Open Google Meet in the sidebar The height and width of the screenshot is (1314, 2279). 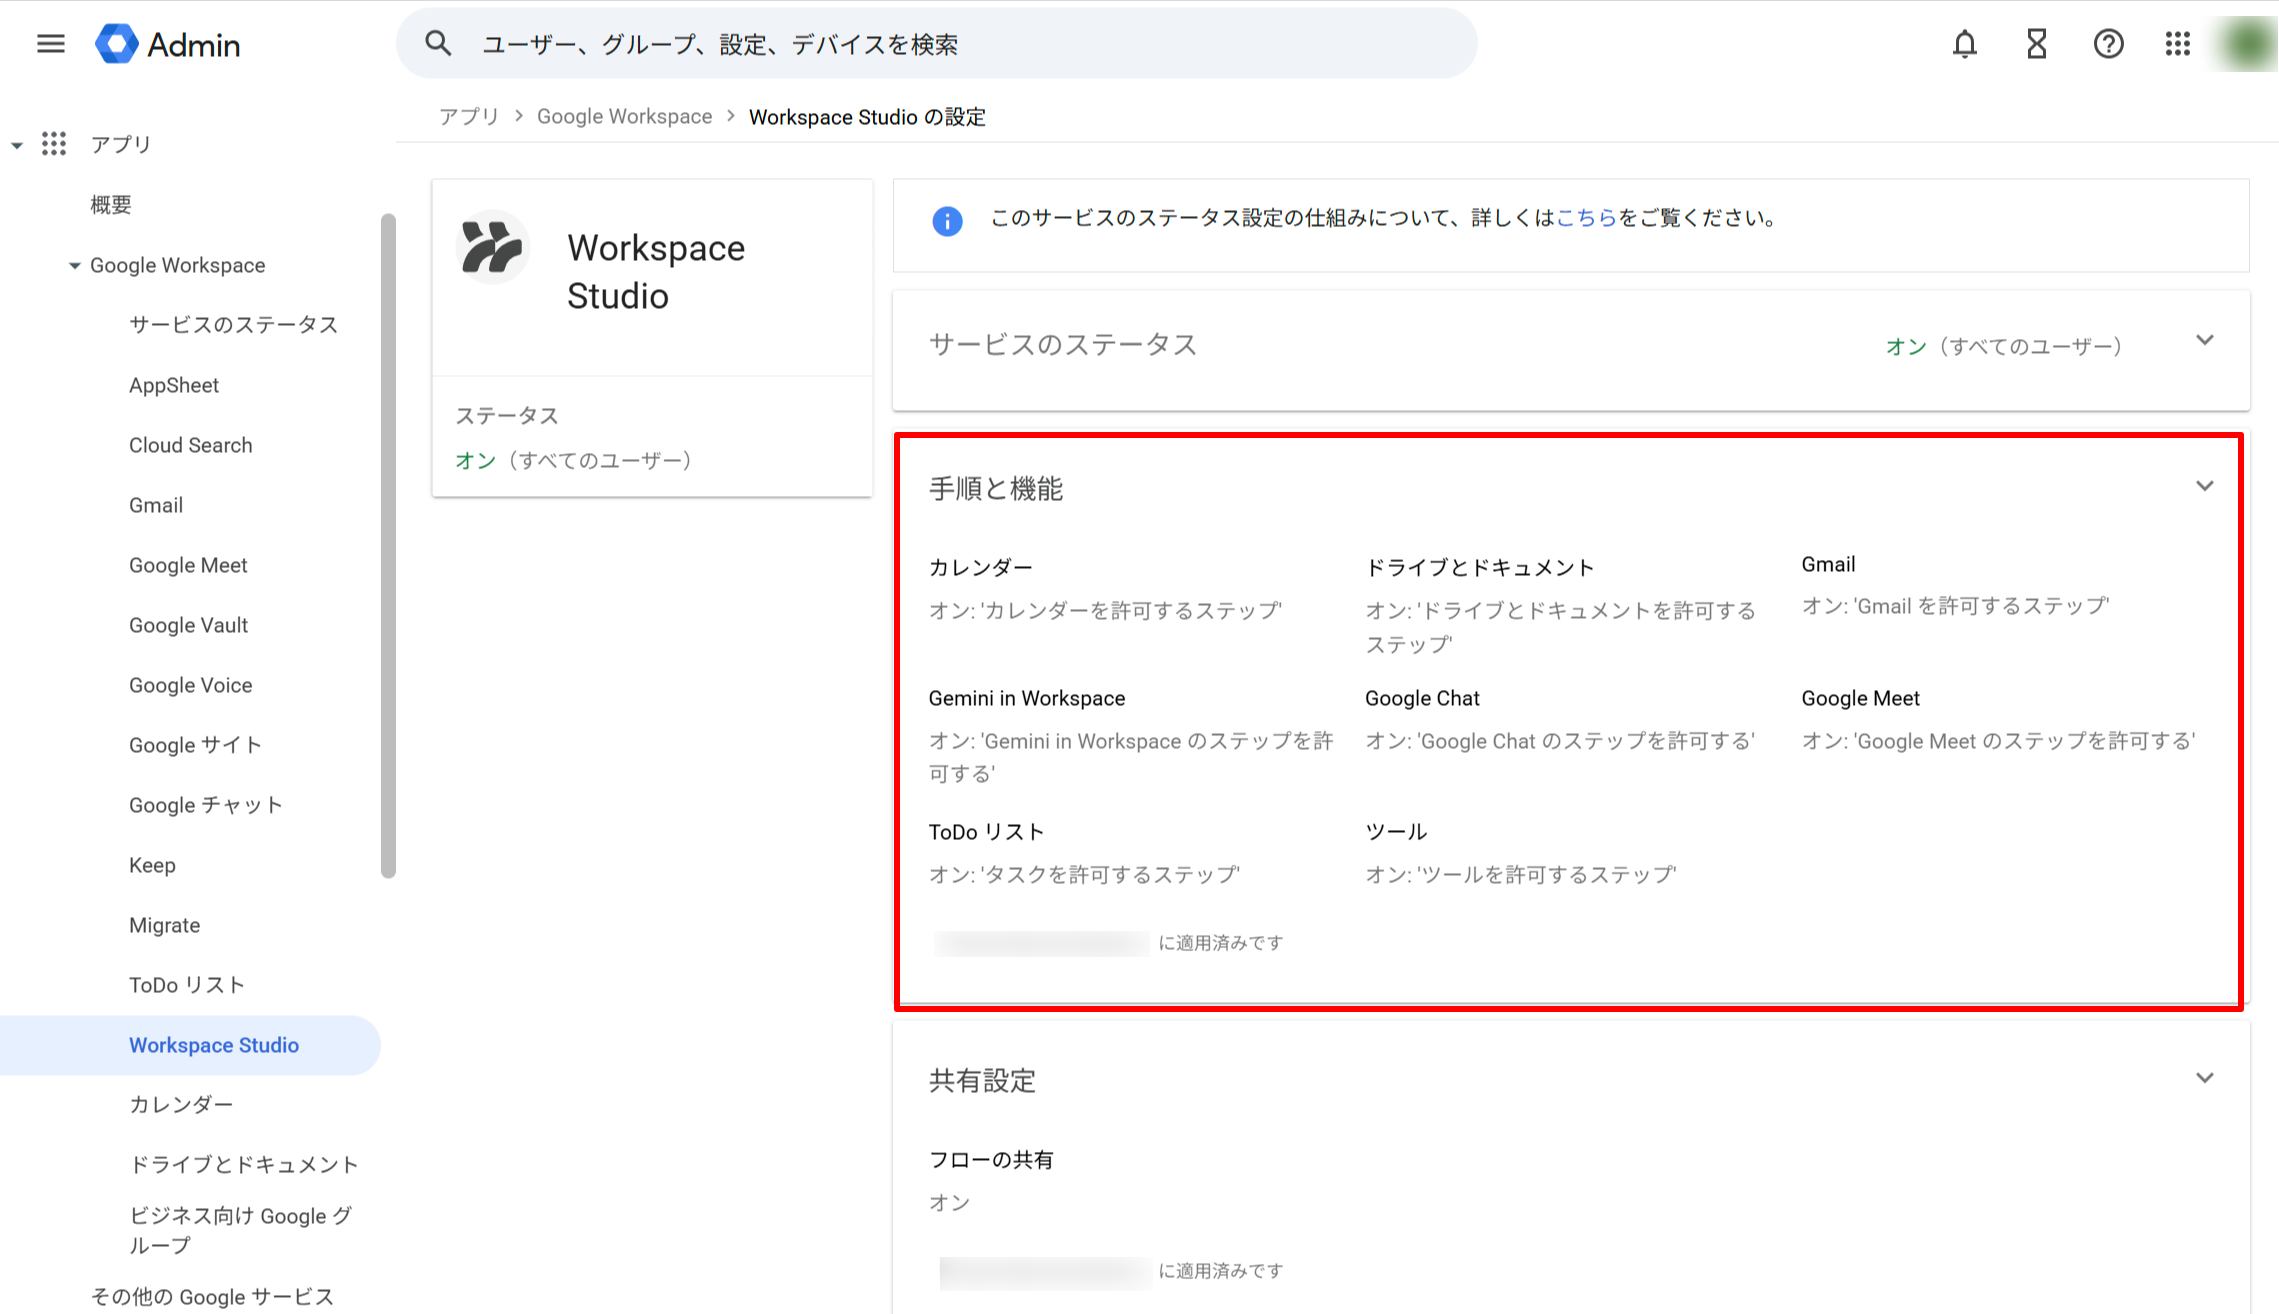(x=188, y=565)
